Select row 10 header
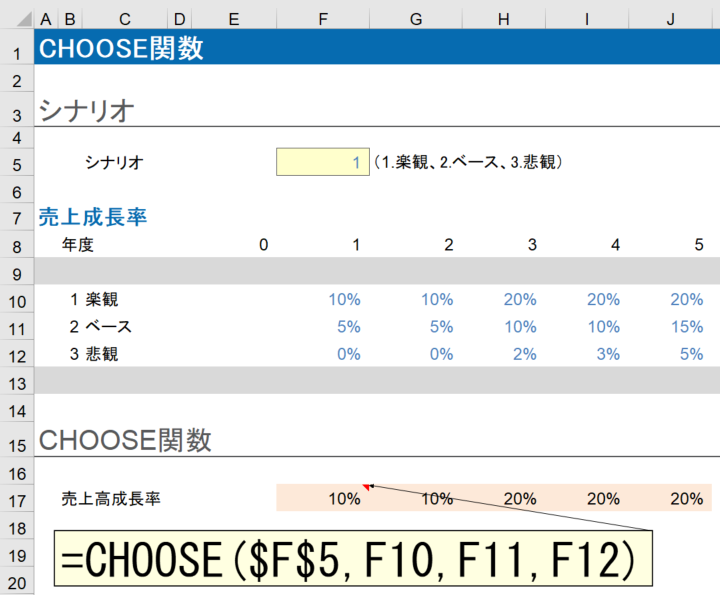Viewport: 720px width, 595px height. pyautogui.click(x=17, y=298)
